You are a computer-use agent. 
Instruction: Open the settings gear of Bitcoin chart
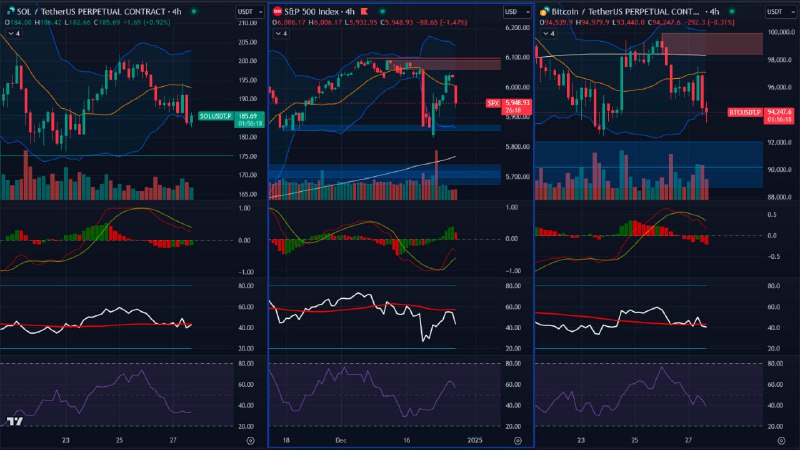(781, 440)
